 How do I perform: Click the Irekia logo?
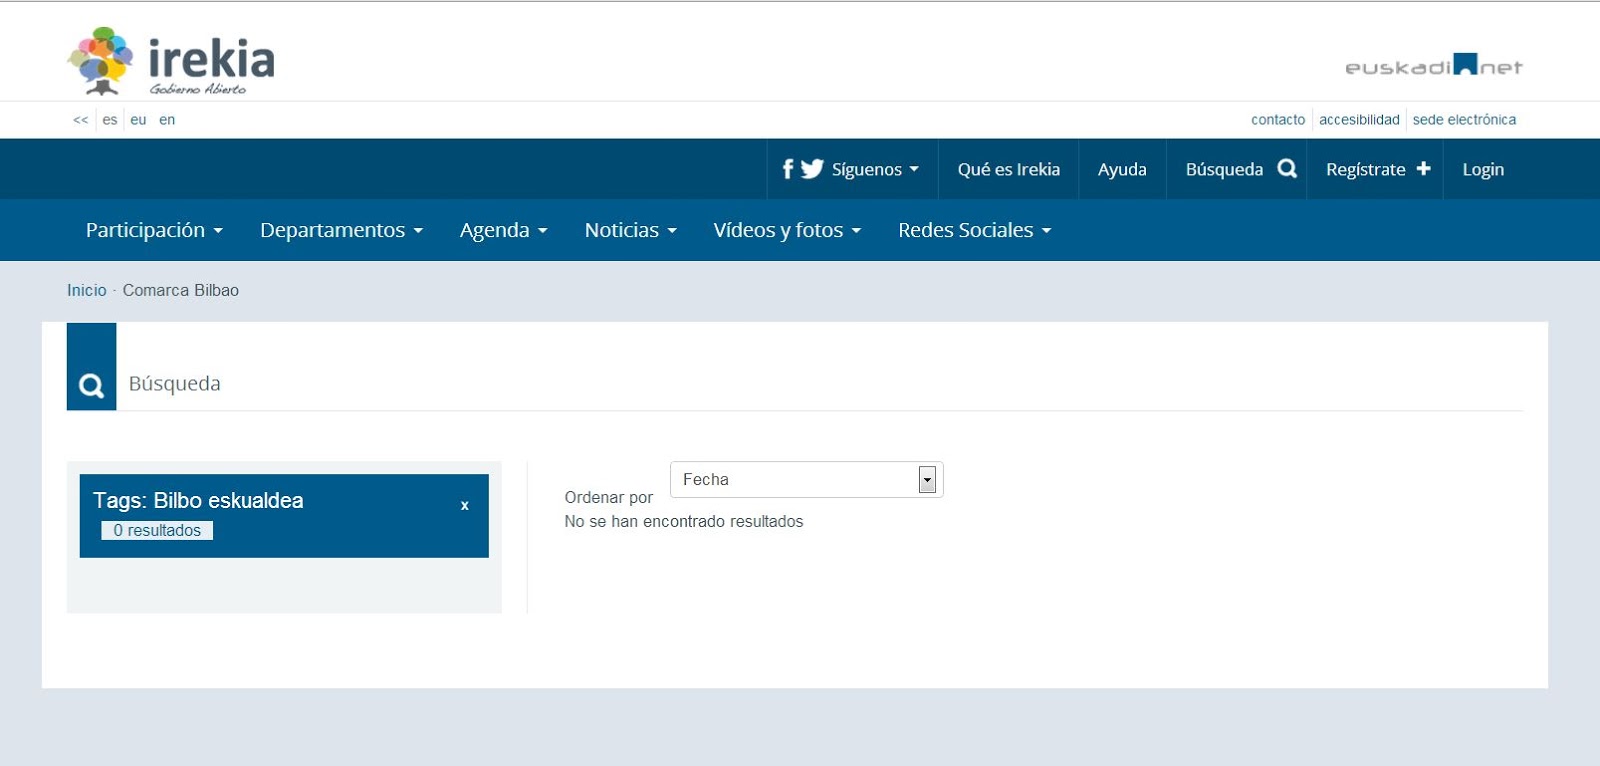pos(170,61)
